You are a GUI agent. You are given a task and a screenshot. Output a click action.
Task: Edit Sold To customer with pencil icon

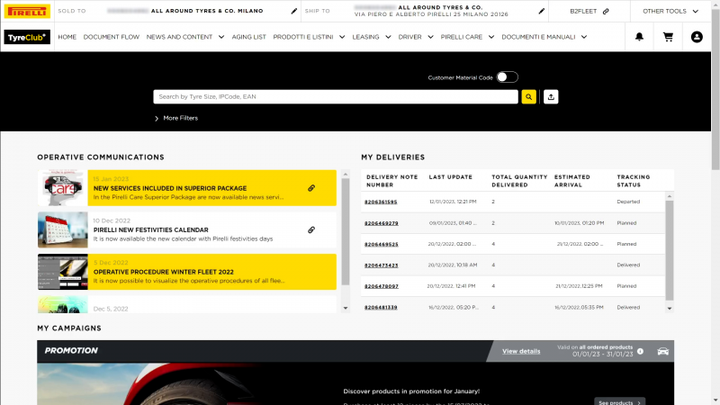tap(294, 11)
